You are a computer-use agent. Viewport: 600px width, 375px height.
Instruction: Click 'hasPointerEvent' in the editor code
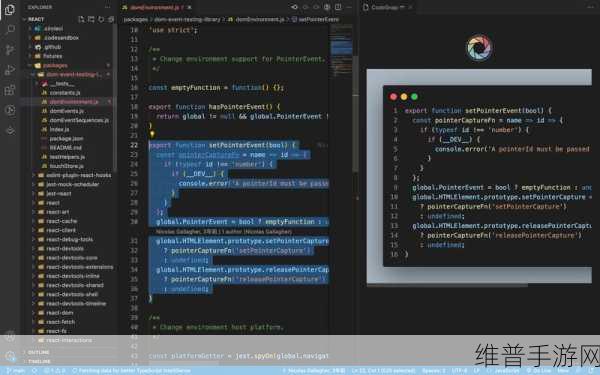(x=236, y=107)
